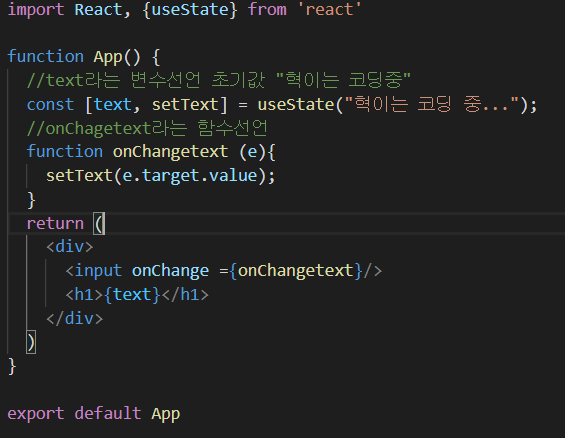
Task: Click 'setText' in the destructuring array
Action: click(185, 104)
